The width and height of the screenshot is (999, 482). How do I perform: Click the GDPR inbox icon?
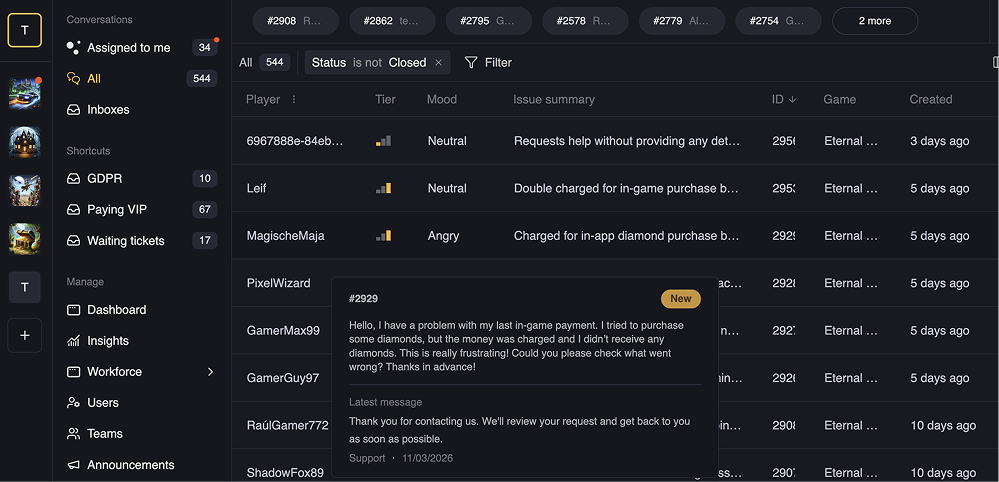click(73, 179)
